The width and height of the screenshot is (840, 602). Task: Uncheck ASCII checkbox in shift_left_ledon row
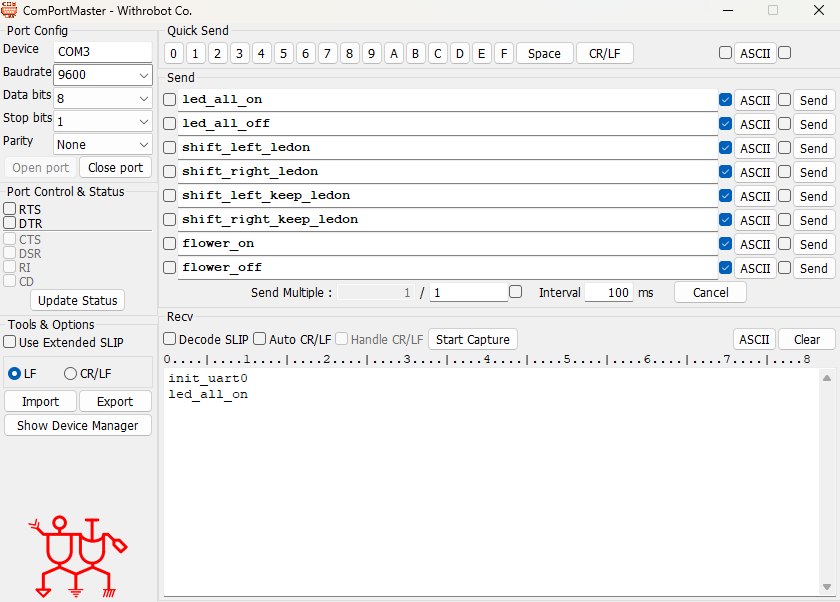tap(725, 147)
